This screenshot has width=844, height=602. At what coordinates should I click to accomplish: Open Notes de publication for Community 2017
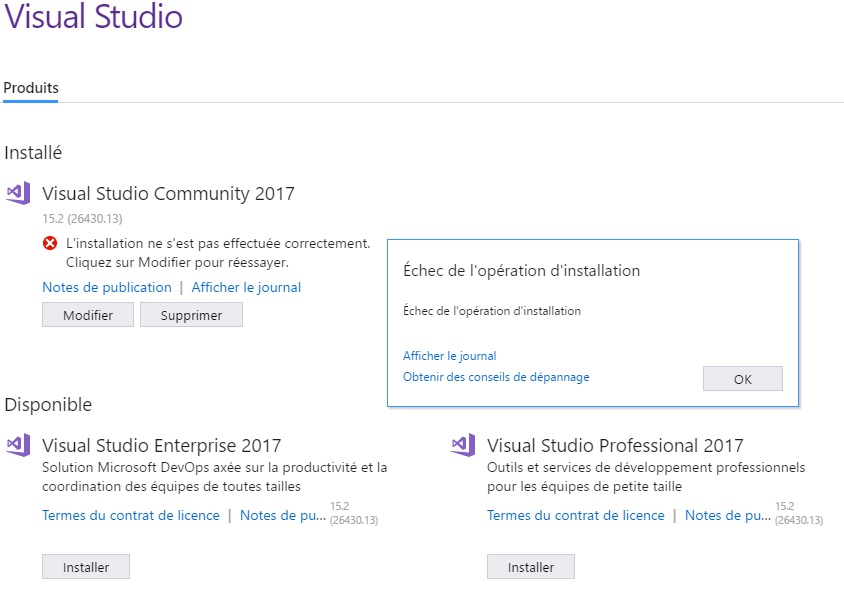106,287
